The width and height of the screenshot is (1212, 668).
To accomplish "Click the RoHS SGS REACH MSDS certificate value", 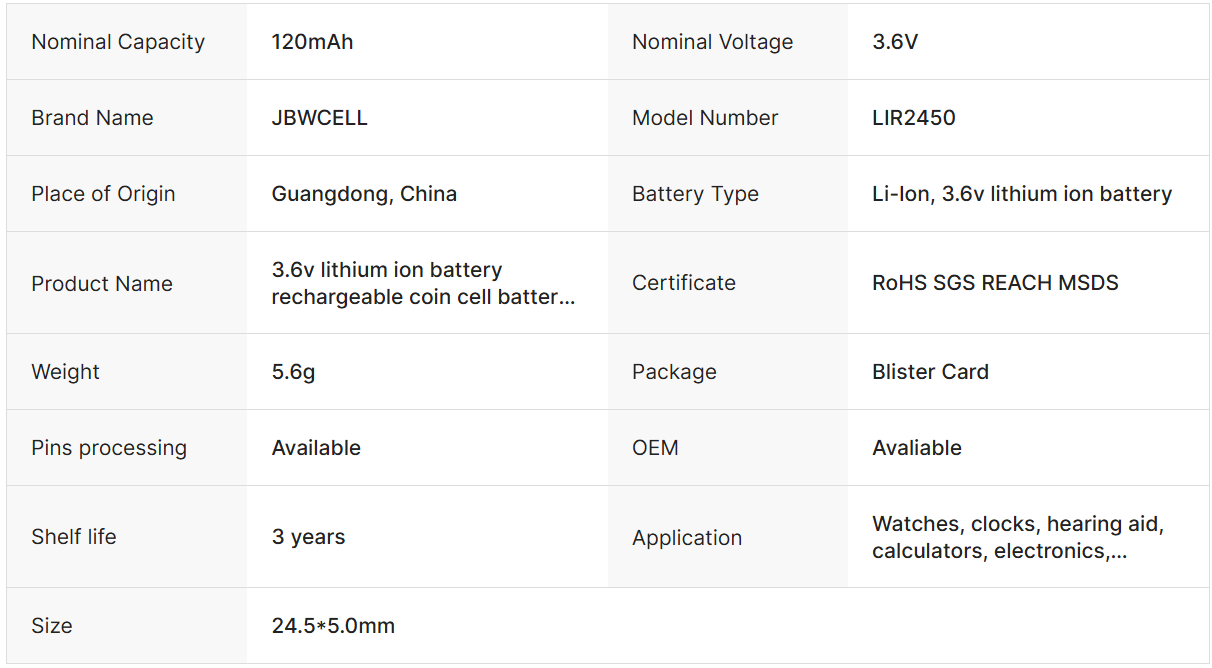I will (x=995, y=283).
